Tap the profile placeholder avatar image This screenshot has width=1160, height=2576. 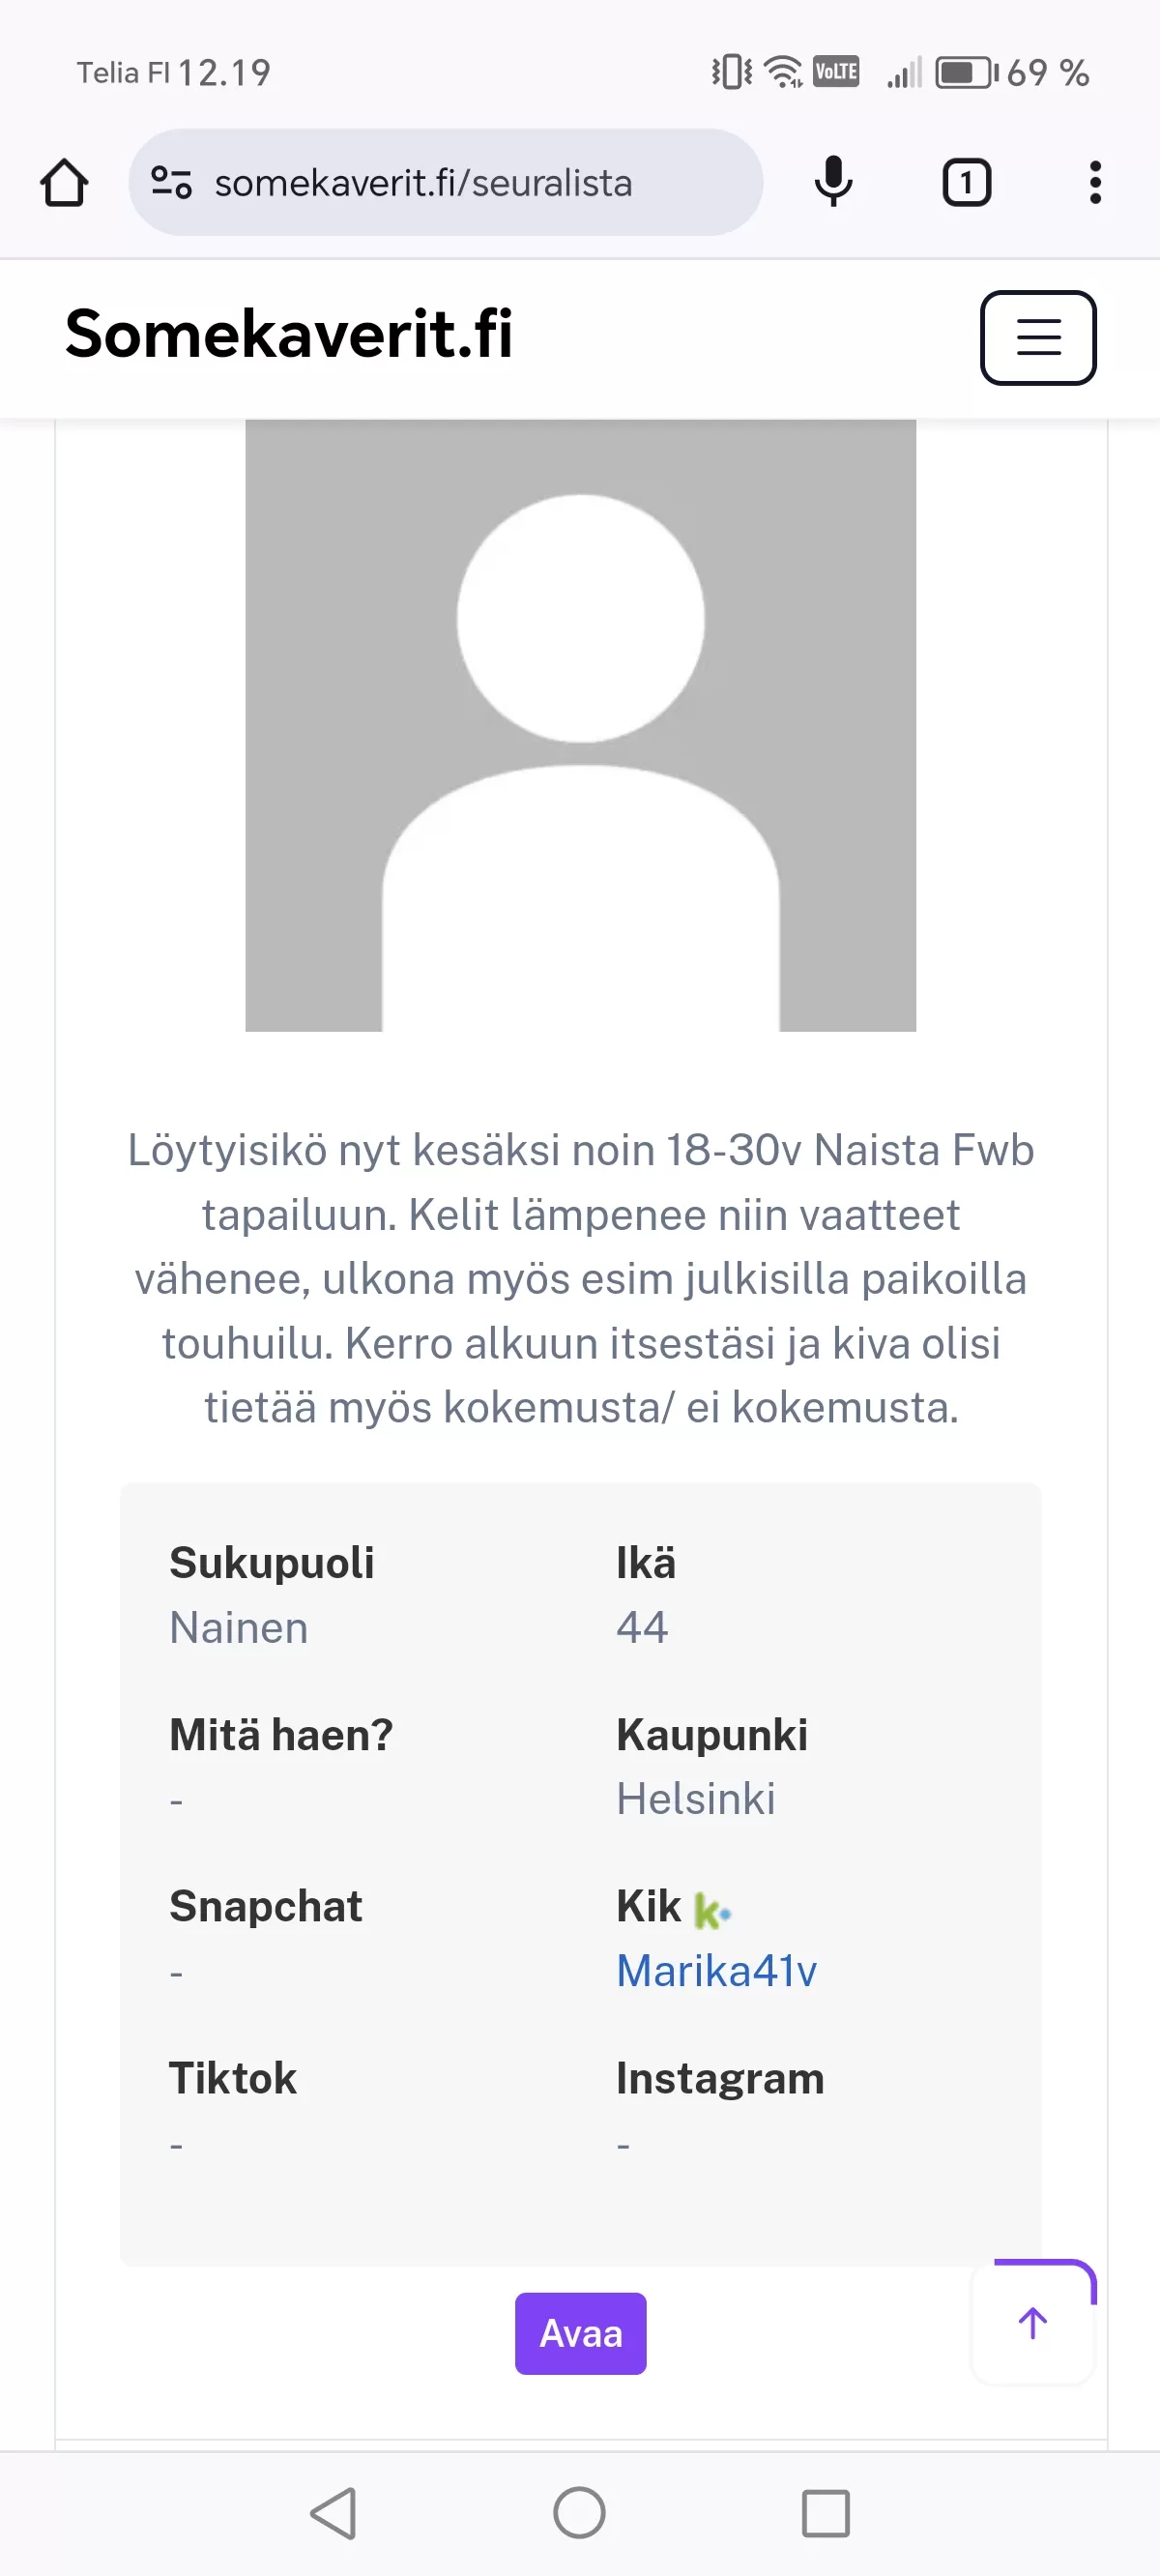pos(580,725)
